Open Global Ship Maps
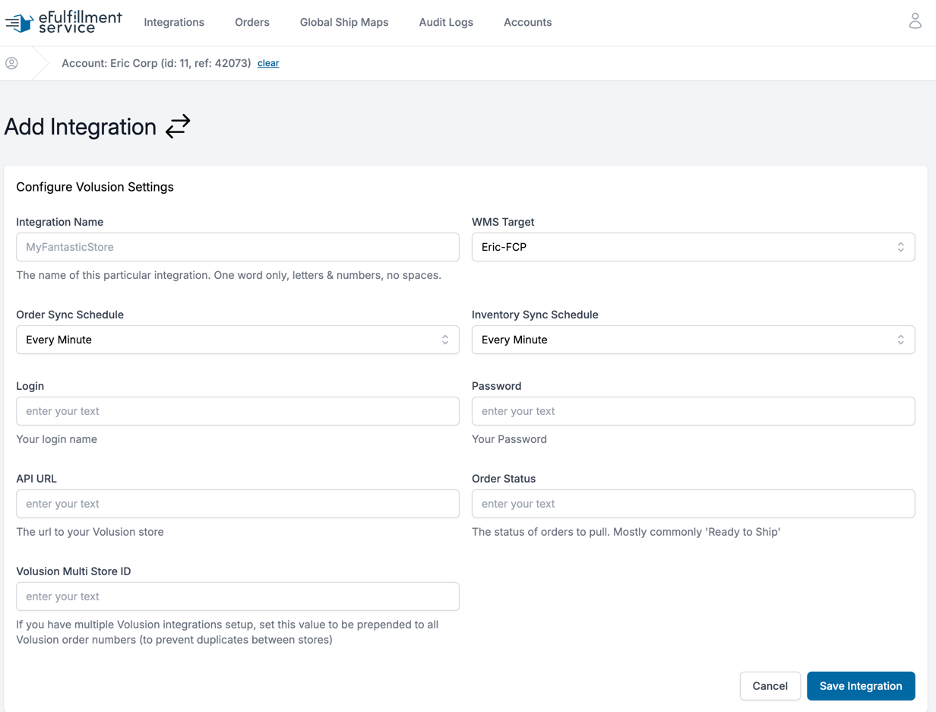The width and height of the screenshot is (936, 712). click(344, 22)
